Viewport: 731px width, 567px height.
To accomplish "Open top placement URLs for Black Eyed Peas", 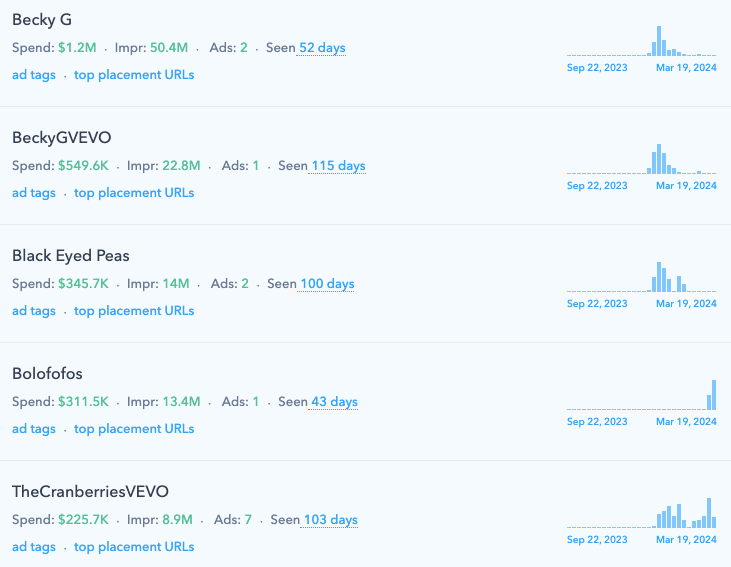I will pos(134,311).
